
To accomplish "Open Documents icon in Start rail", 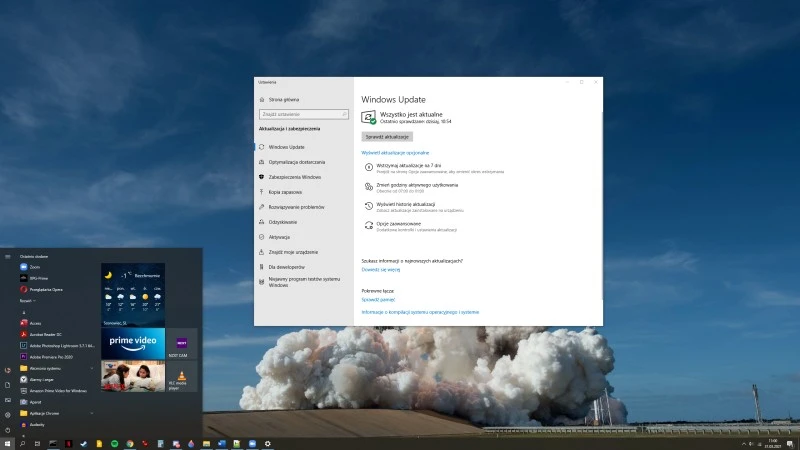I will coord(8,385).
